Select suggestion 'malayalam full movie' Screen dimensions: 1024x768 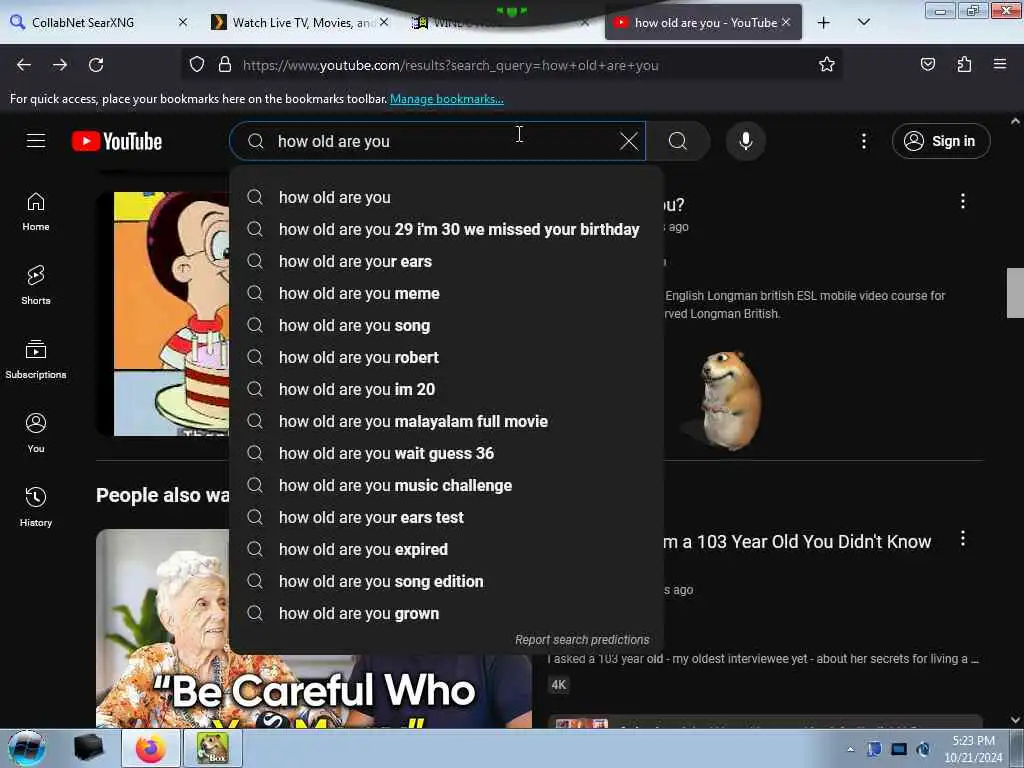[447, 421]
